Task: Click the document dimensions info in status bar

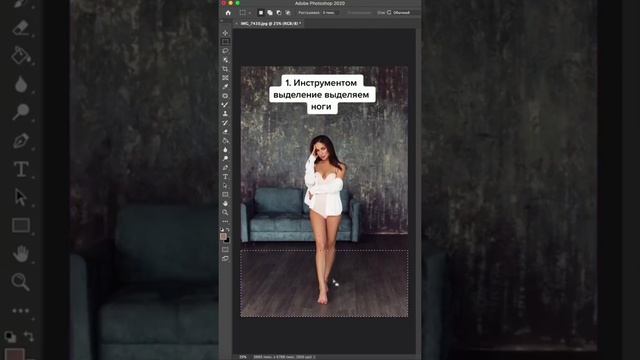Action: 284,357
